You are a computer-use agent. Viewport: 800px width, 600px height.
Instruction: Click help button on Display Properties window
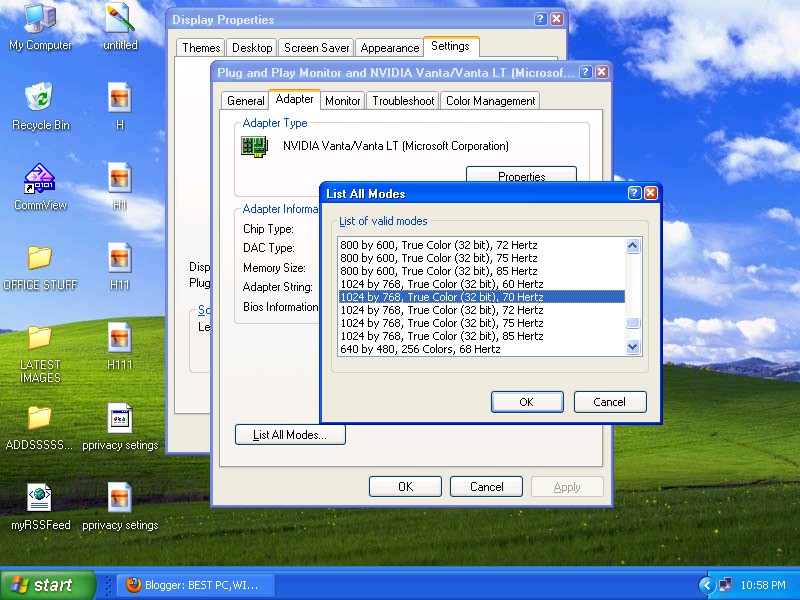coord(540,19)
